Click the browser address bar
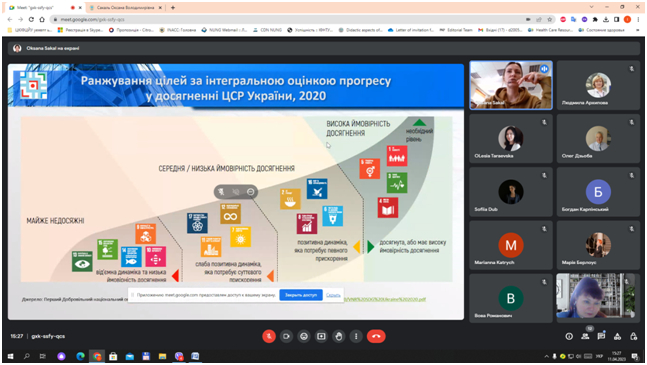The image size is (647, 365). 289,19
